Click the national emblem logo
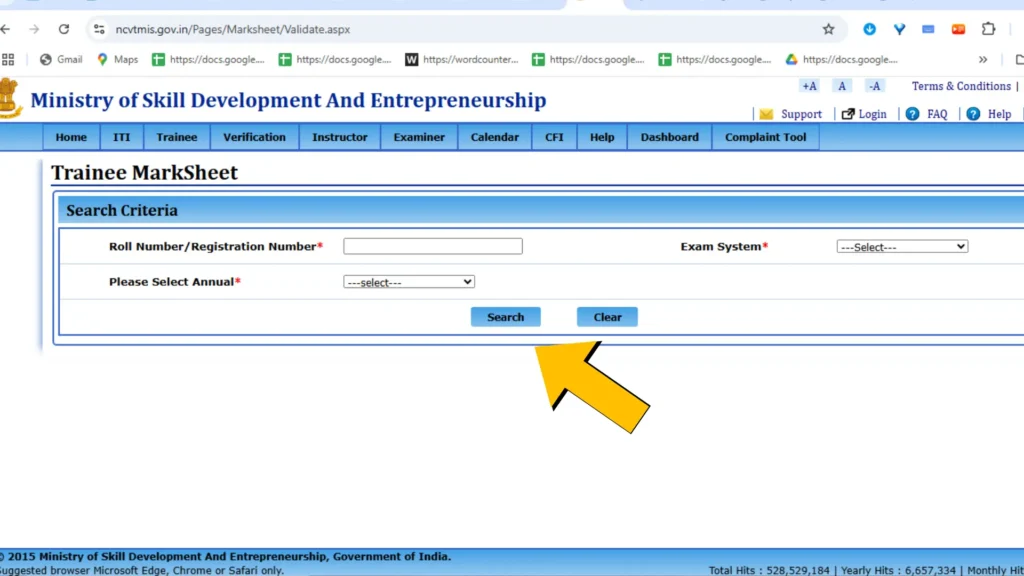Image resolution: width=1024 pixels, height=576 pixels. coord(10,98)
